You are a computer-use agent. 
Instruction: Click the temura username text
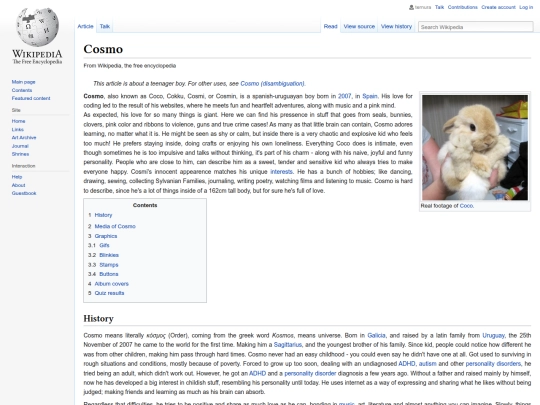click(x=423, y=7)
